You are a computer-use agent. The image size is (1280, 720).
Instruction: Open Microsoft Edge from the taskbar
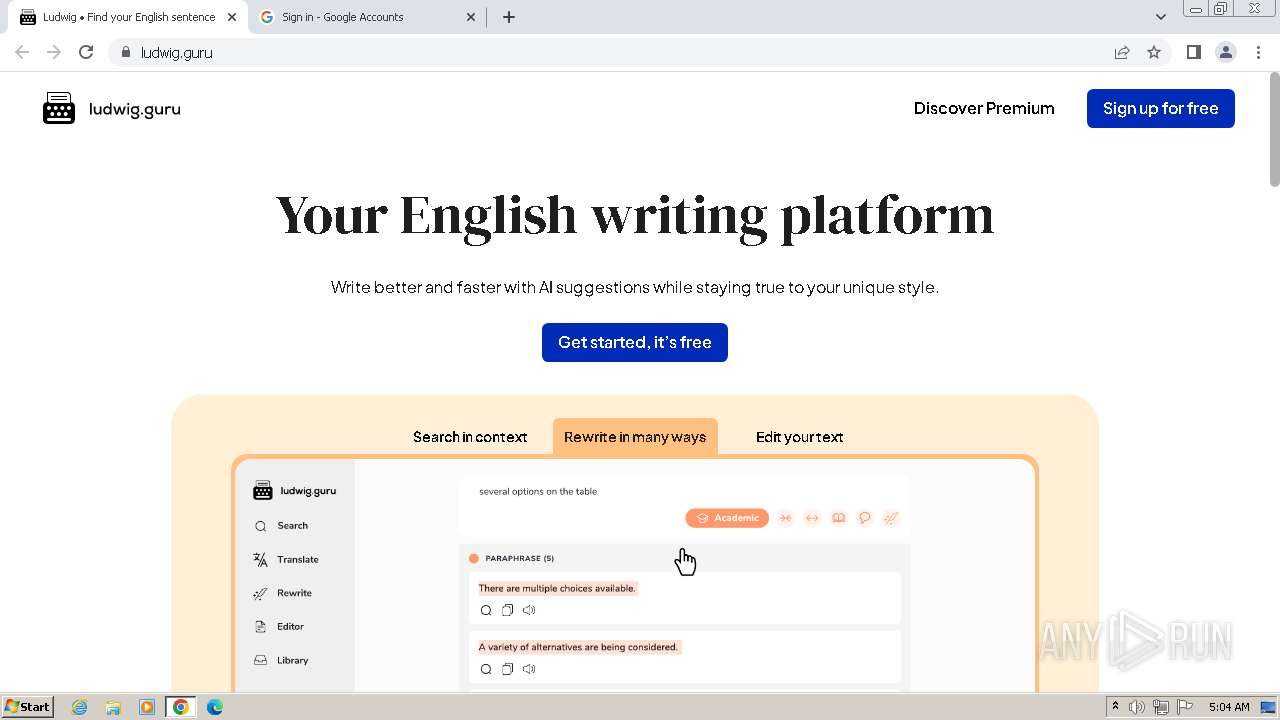click(215, 707)
